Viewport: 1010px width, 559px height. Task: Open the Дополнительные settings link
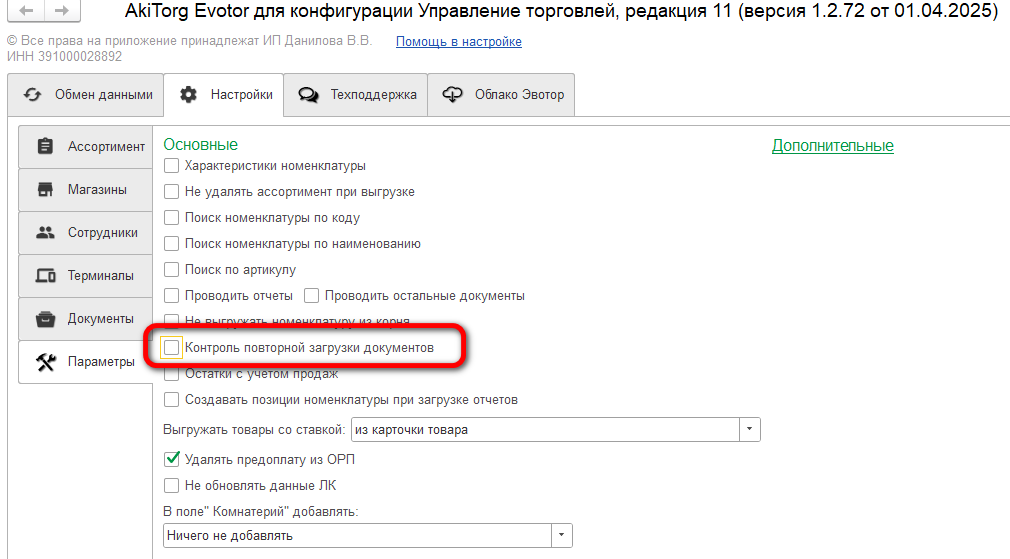(833, 146)
